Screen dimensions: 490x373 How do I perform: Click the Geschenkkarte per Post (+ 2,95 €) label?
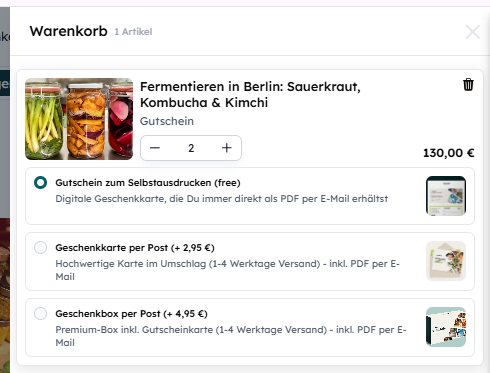[x=135, y=248]
